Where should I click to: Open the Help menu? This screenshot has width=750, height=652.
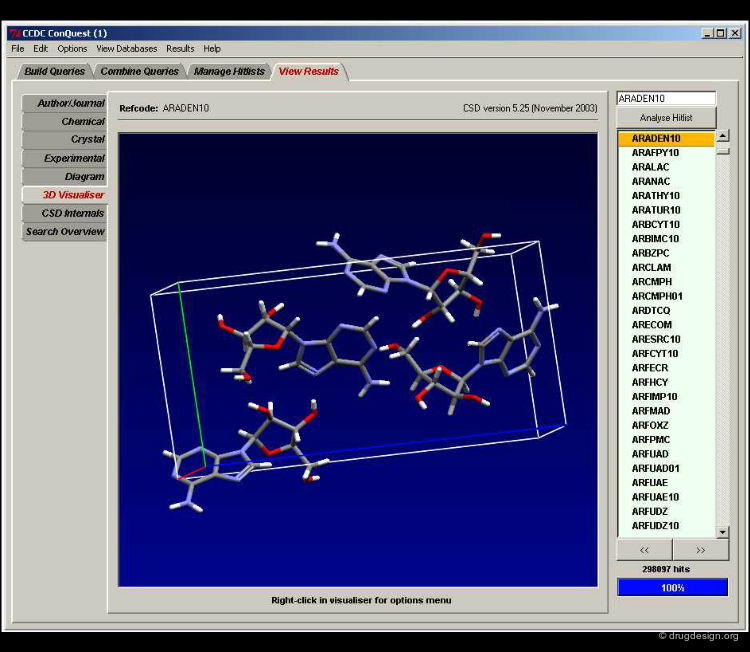point(212,49)
